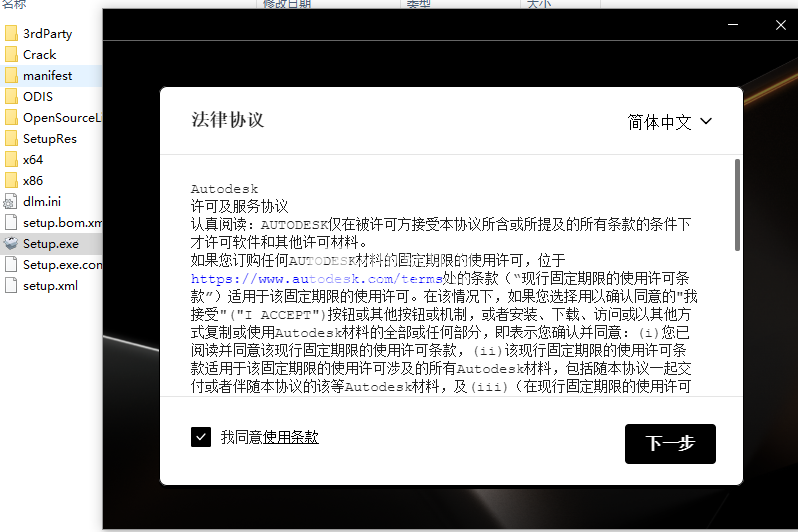The width and height of the screenshot is (798, 532).
Task: Open the autodesk.com/terms hyperlink
Action: tap(316, 278)
